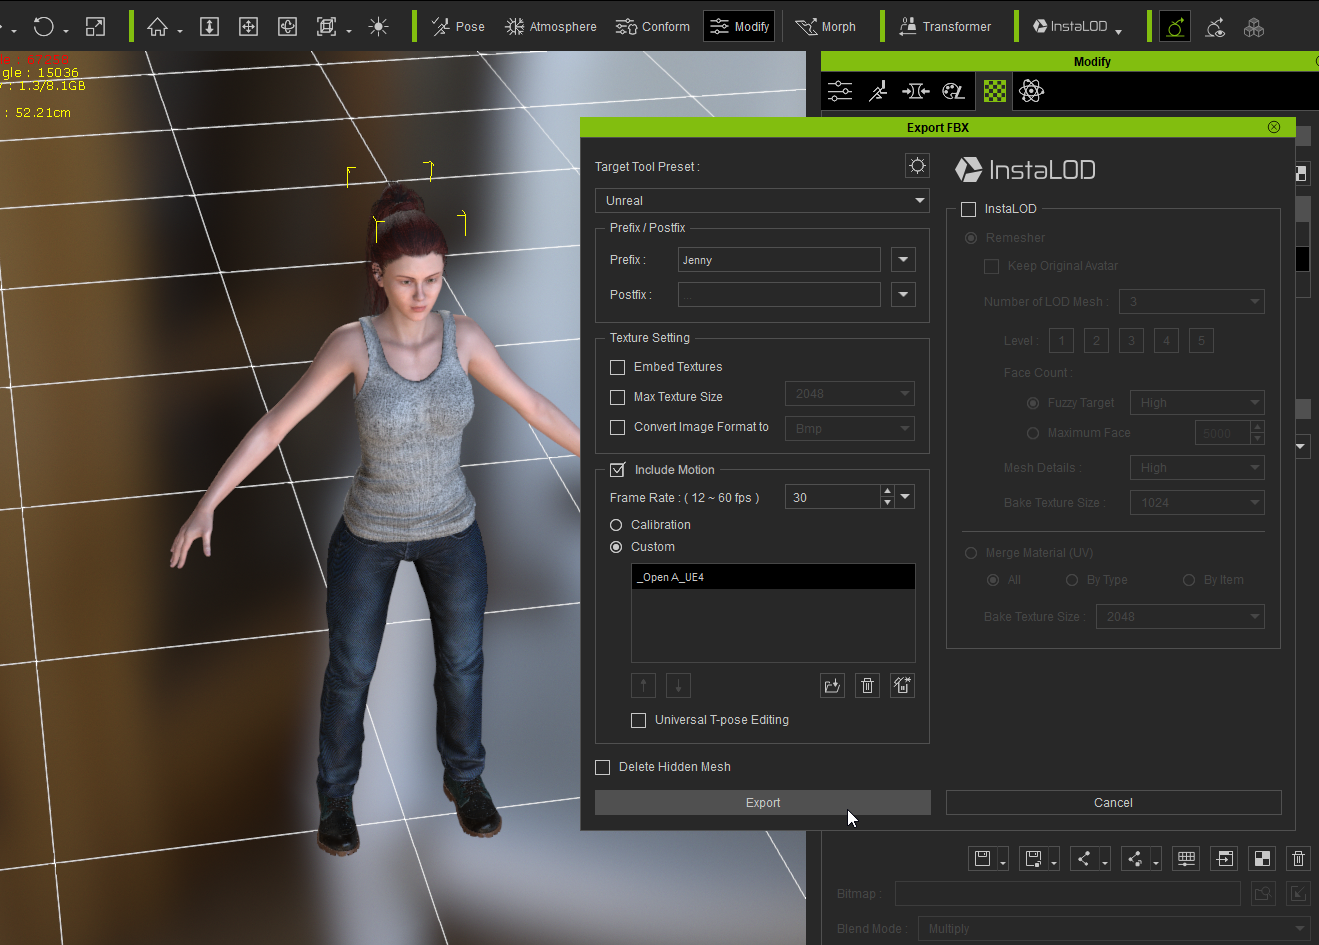
Task: Click the character preview eye icon
Action: (1215, 27)
